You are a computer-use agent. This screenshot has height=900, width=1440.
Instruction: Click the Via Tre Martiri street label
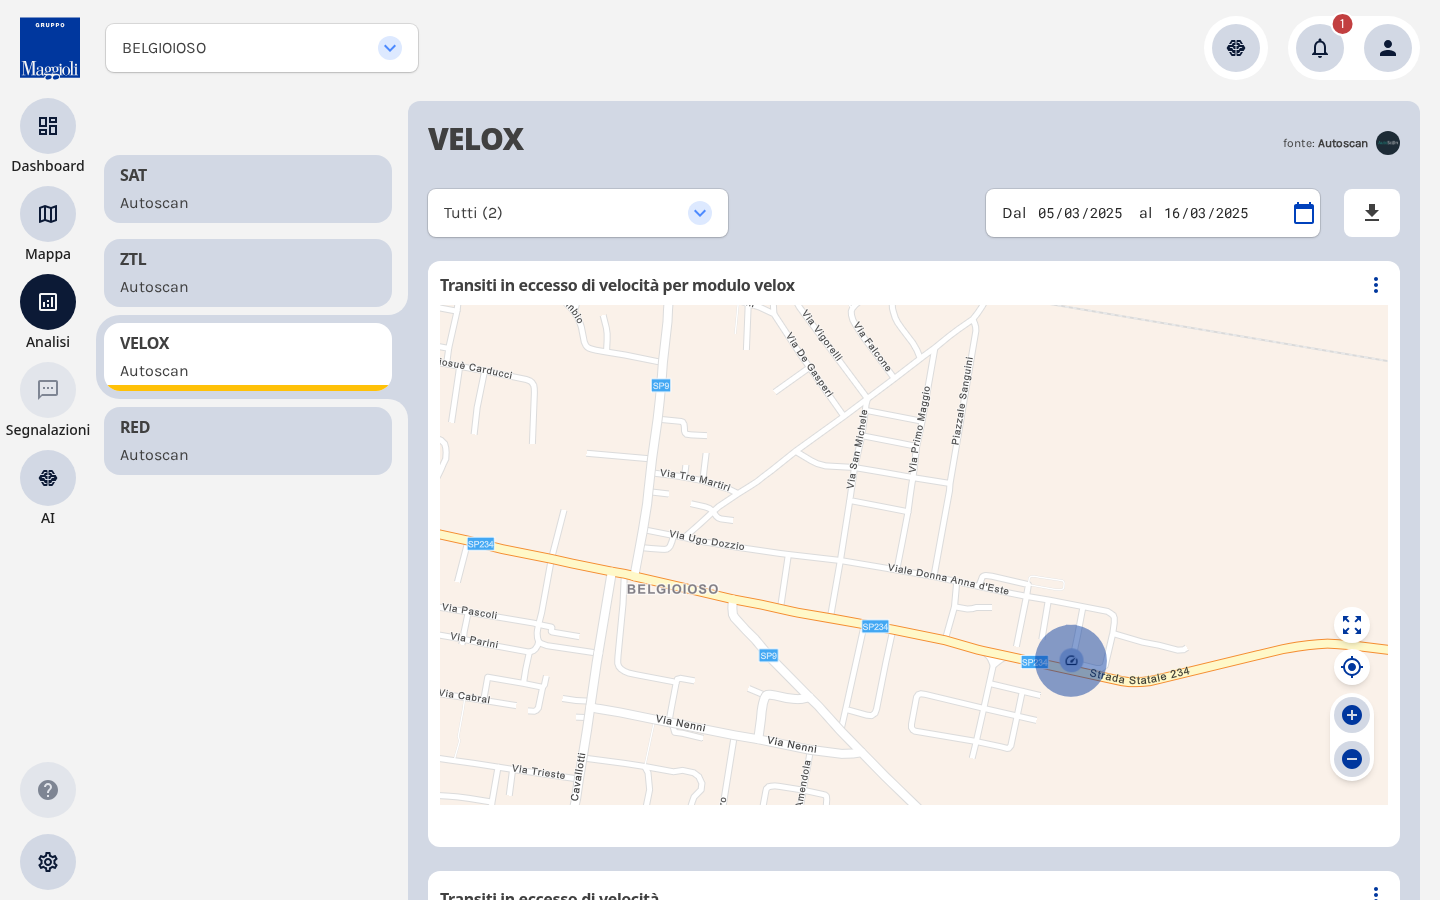tap(695, 478)
